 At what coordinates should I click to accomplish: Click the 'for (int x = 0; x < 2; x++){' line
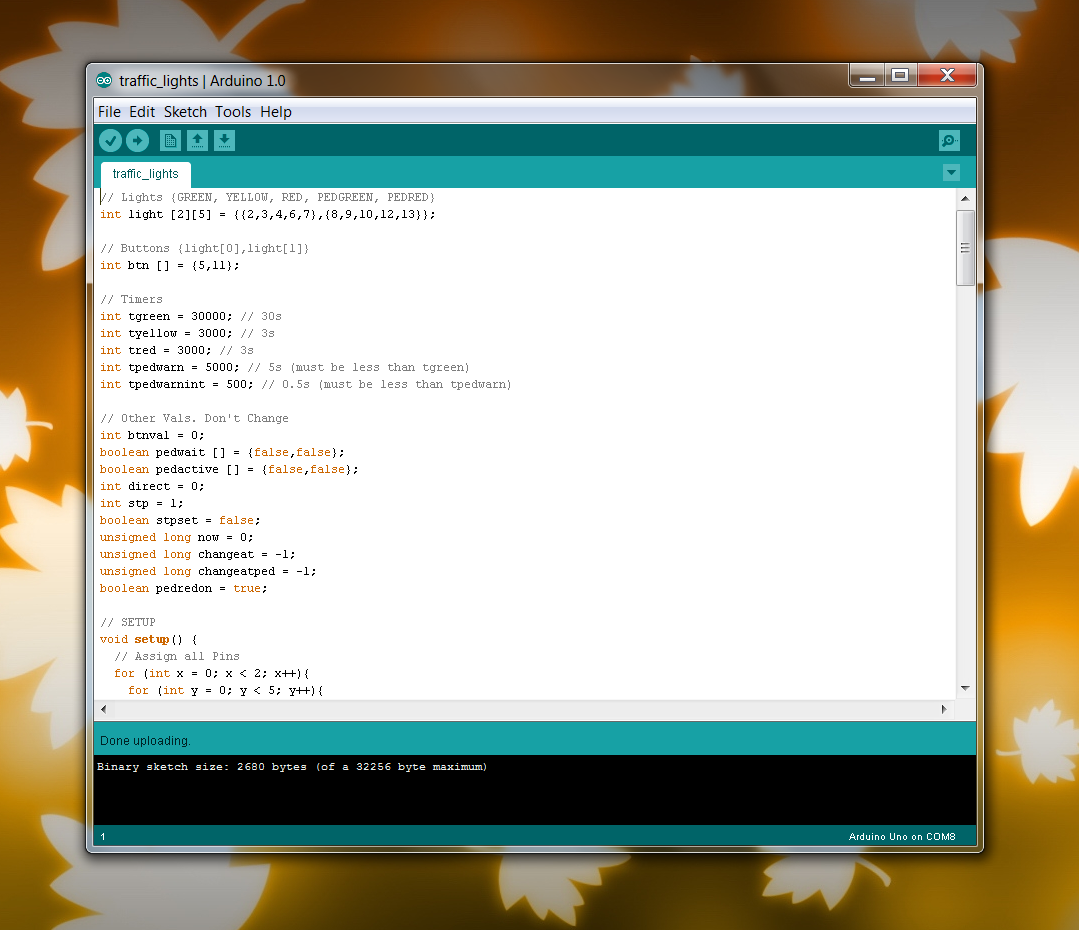[x=212, y=673]
